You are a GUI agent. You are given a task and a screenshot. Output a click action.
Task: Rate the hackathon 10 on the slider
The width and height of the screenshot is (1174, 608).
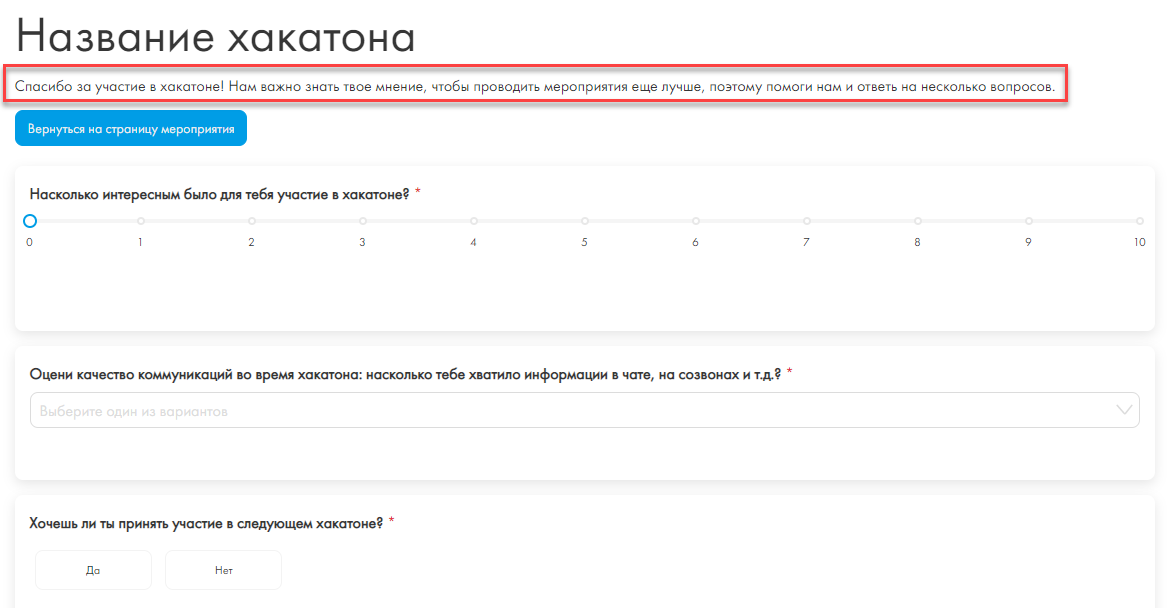tap(1139, 221)
